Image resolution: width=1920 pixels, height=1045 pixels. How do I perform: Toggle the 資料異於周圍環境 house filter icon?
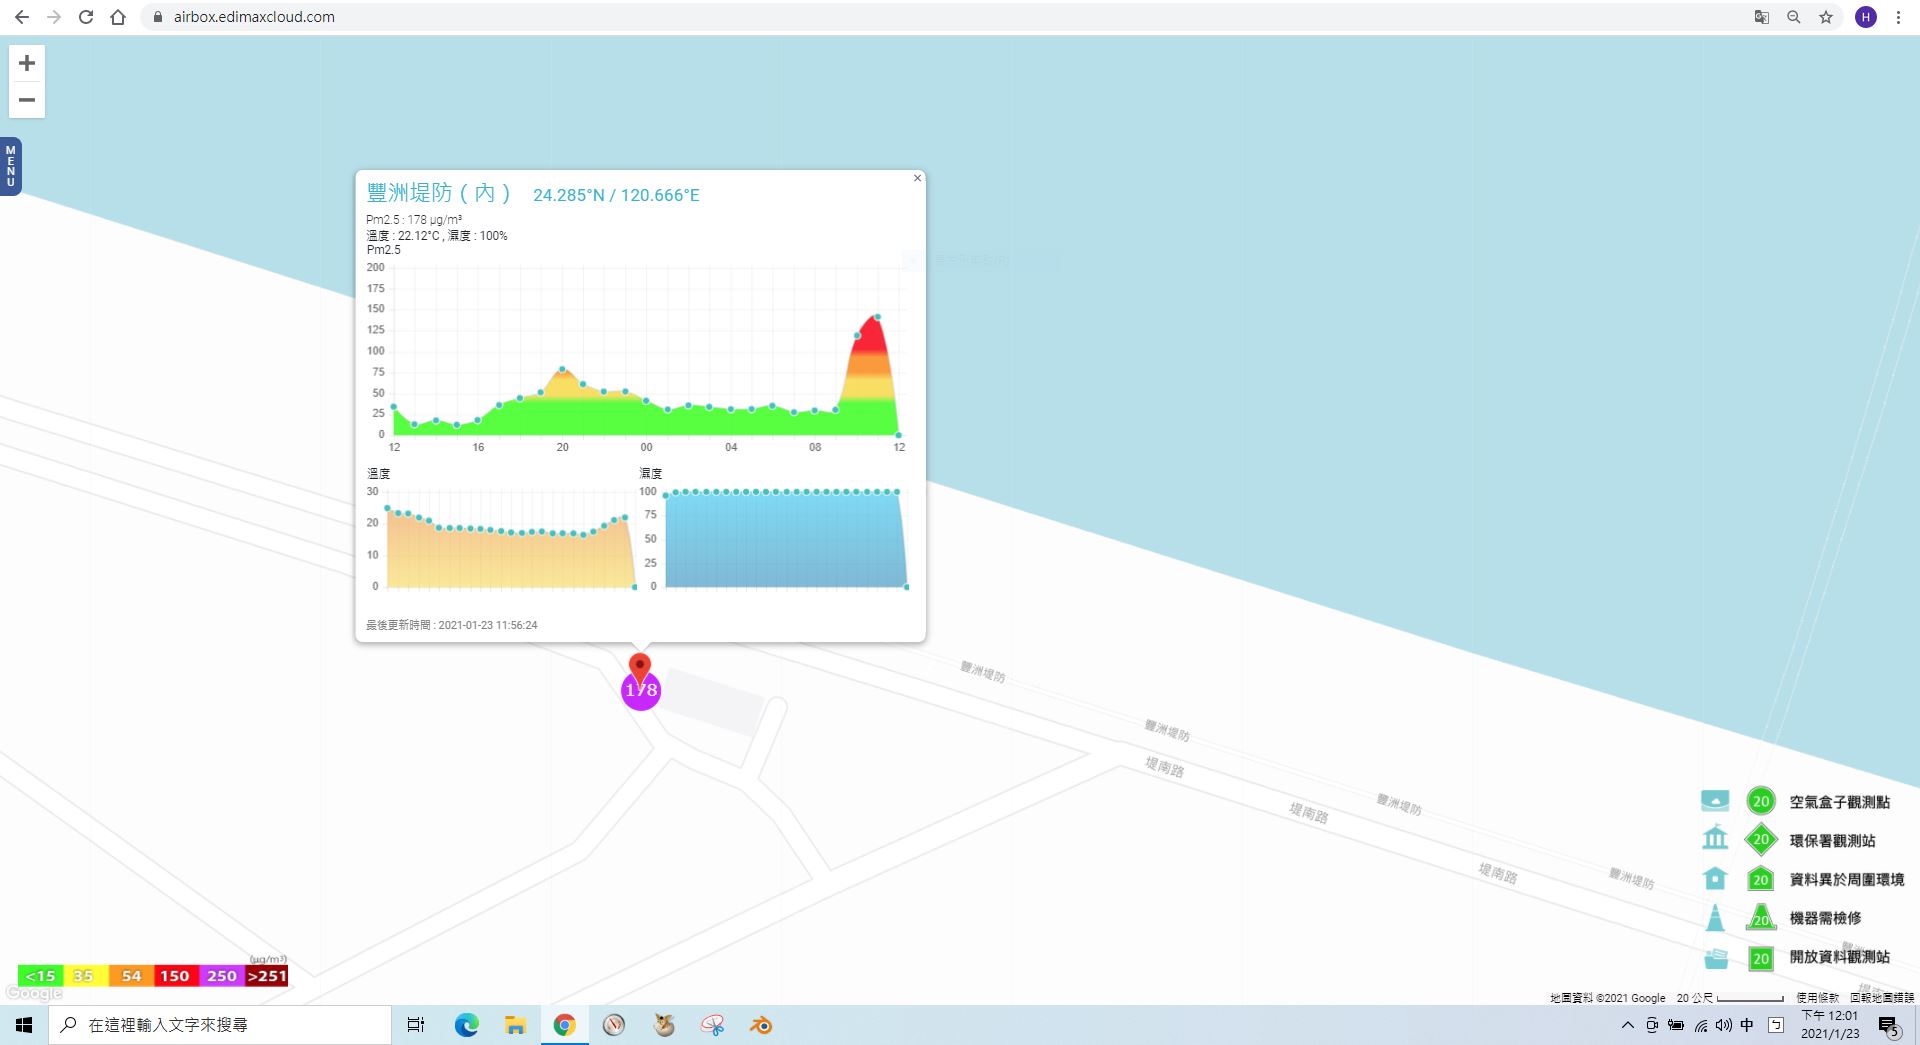[1715, 878]
